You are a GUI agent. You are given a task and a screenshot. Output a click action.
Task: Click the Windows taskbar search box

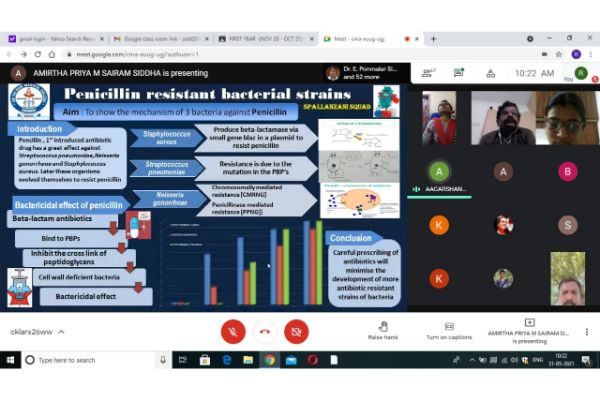pos(90,360)
